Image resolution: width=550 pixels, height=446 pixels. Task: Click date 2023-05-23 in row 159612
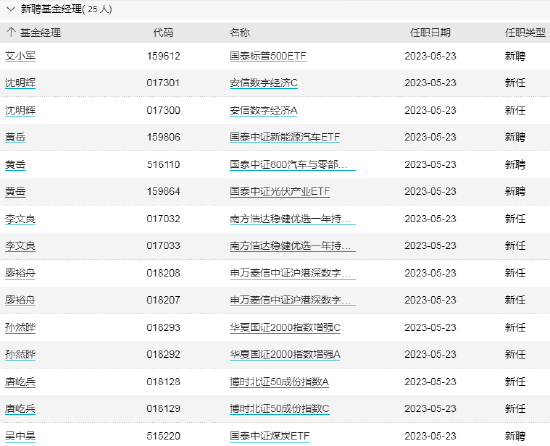click(430, 56)
